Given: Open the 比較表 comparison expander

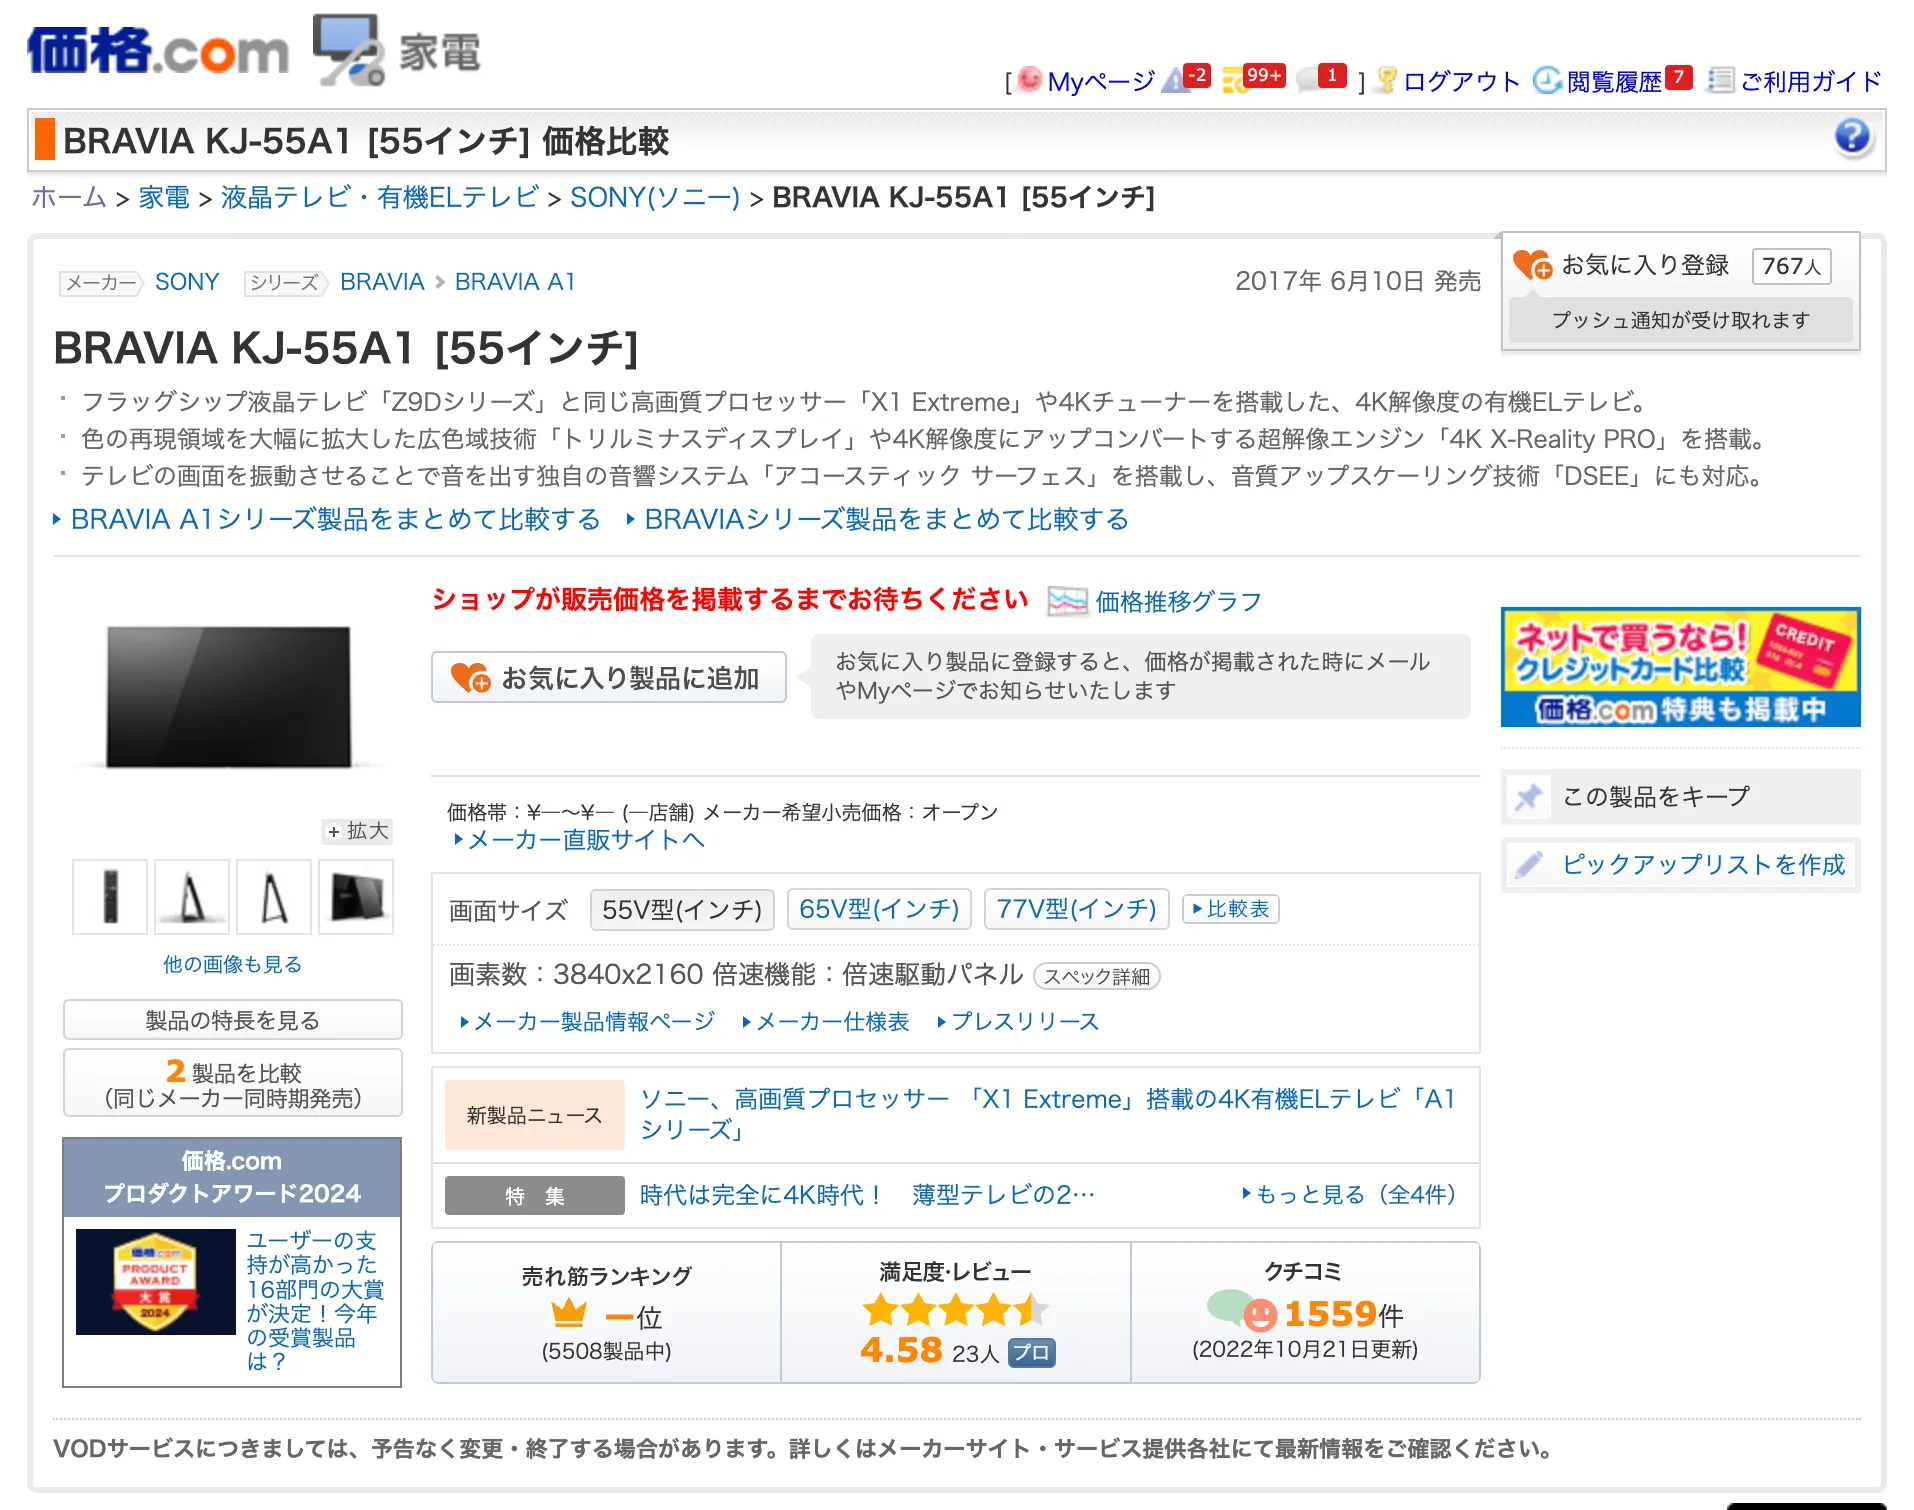Looking at the screenshot, I should tap(1231, 910).
